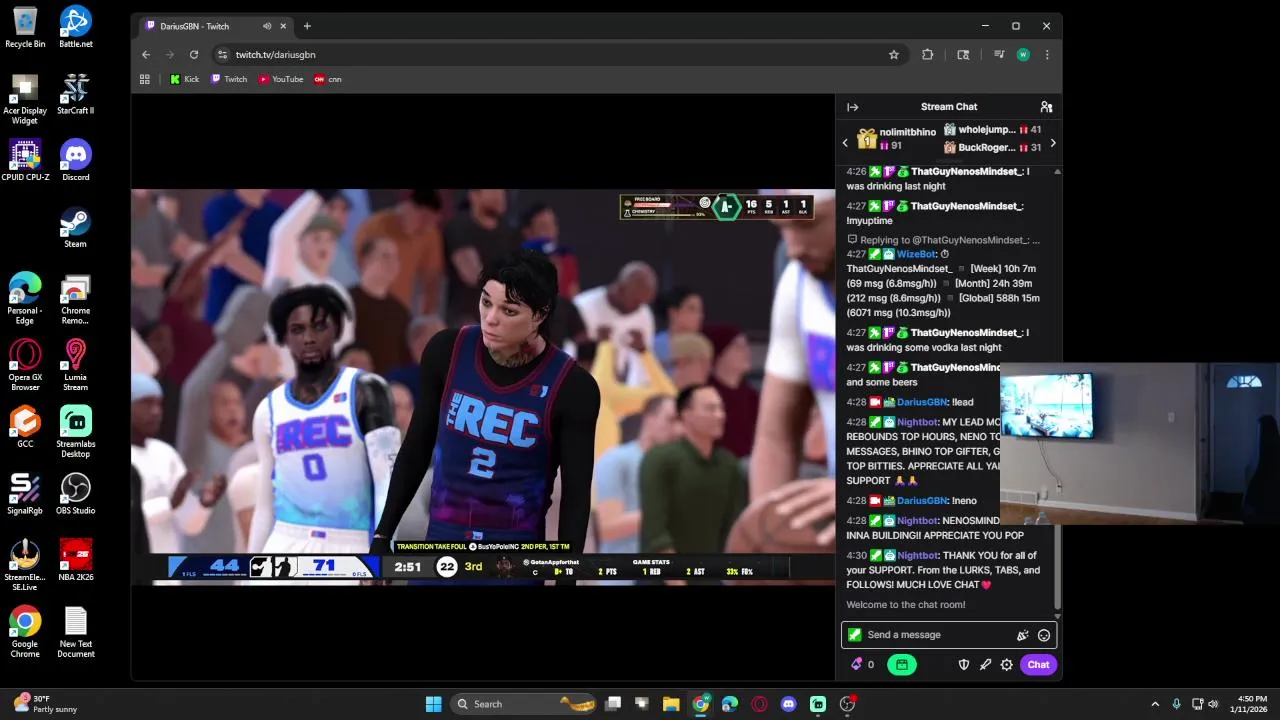Click the green rewards claim button
The height and width of the screenshot is (720, 1280).
901,664
